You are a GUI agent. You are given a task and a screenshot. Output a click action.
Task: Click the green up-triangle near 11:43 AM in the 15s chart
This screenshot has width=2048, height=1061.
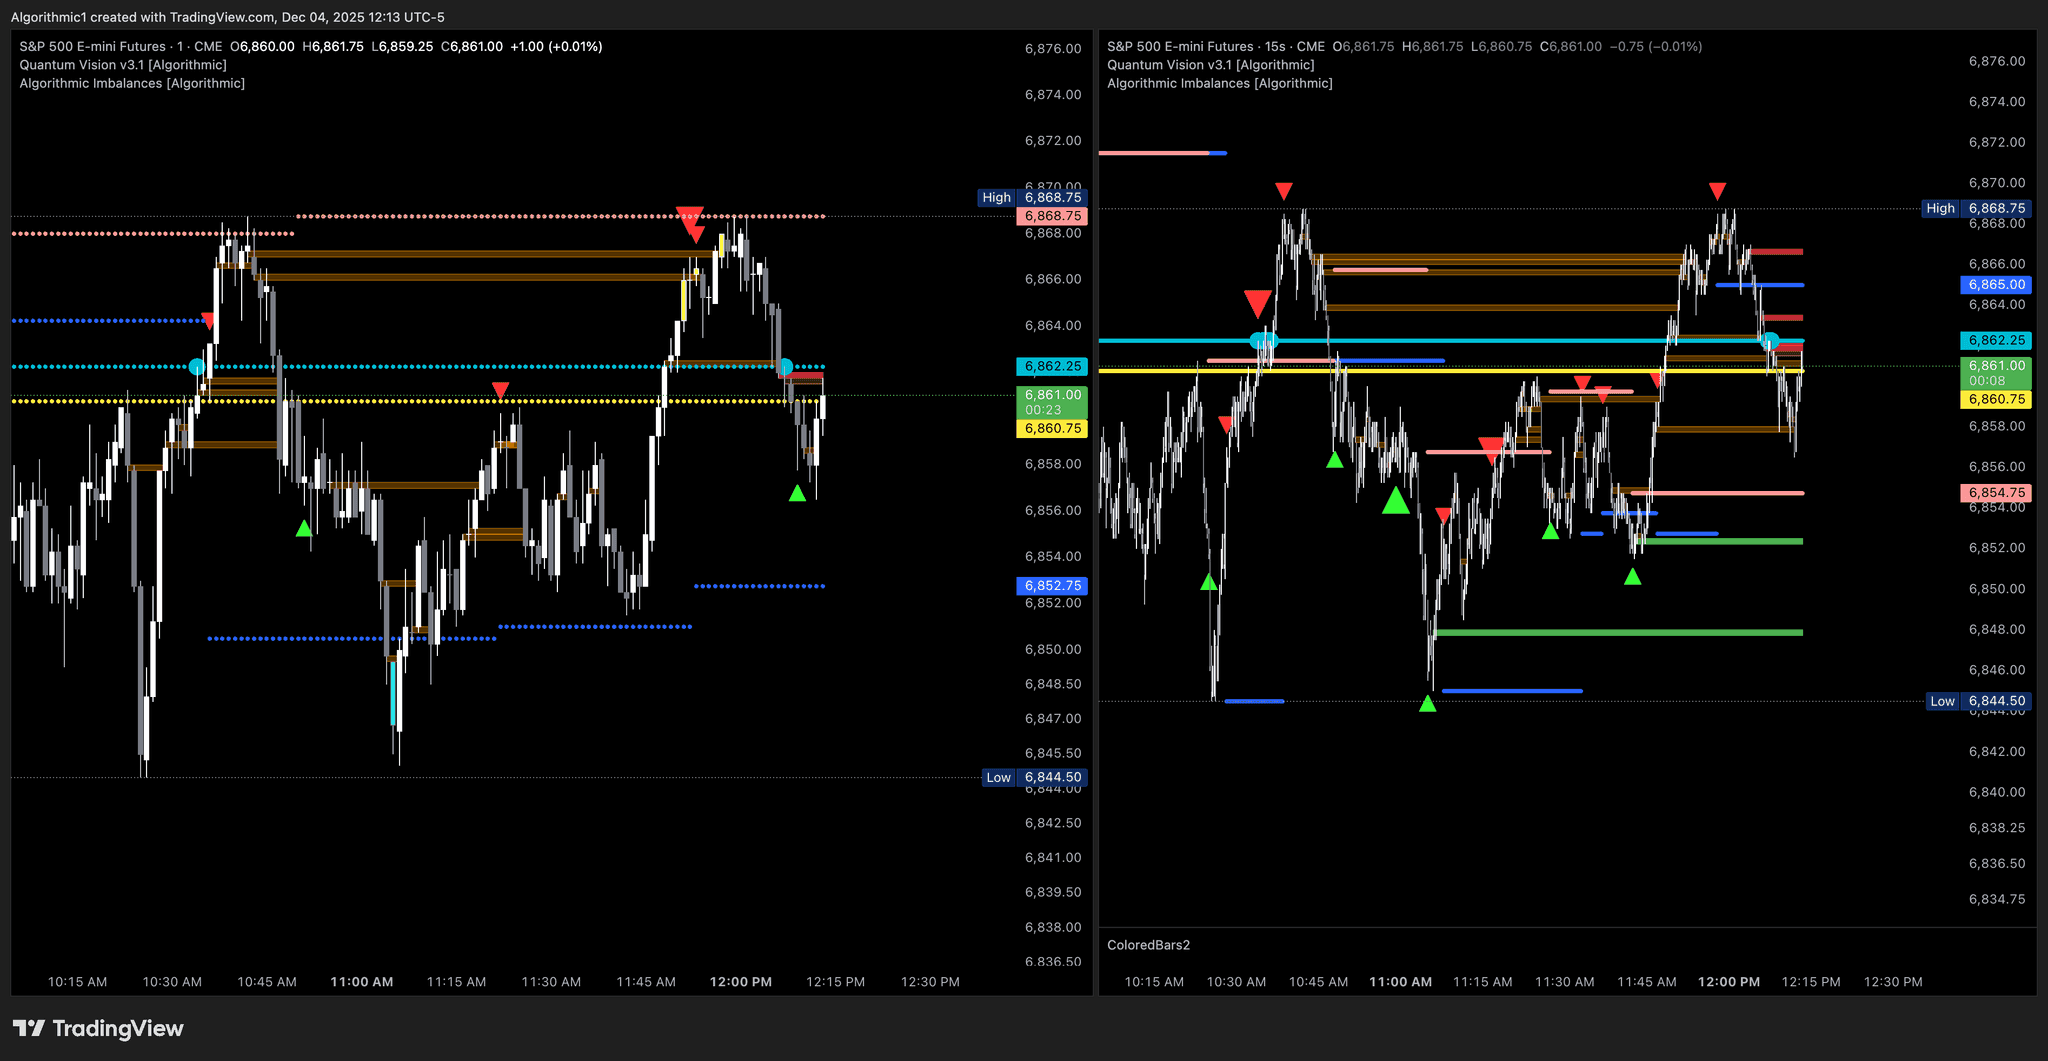[x=1632, y=576]
